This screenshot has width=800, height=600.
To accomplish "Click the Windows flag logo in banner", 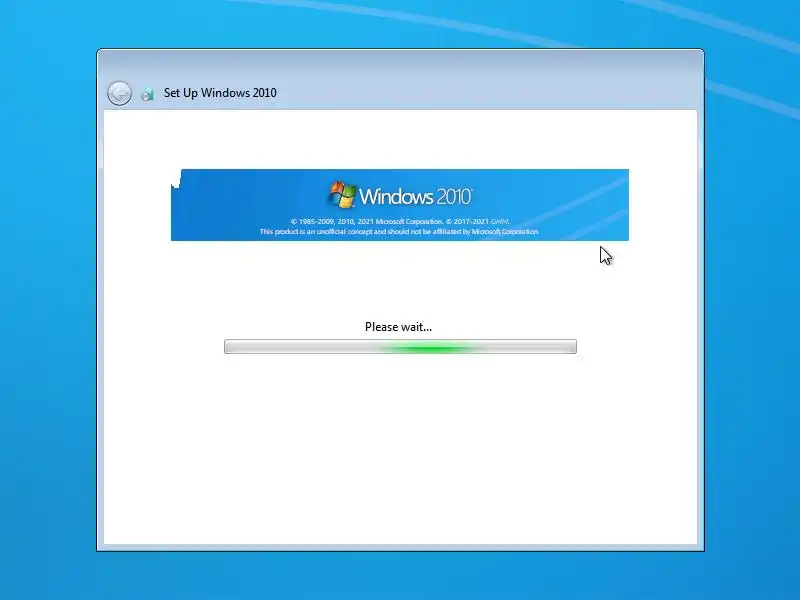I will coord(342,194).
